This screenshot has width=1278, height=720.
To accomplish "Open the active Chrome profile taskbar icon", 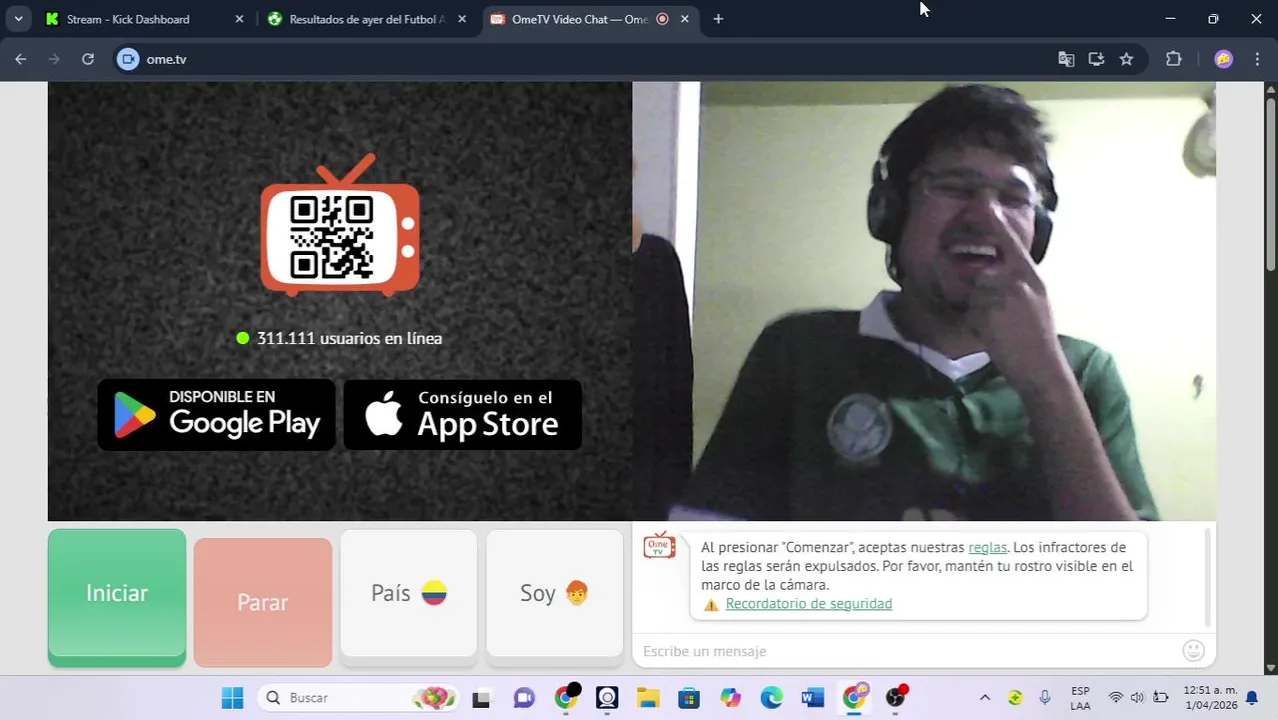I will pyautogui.click(x=855, y=697).
